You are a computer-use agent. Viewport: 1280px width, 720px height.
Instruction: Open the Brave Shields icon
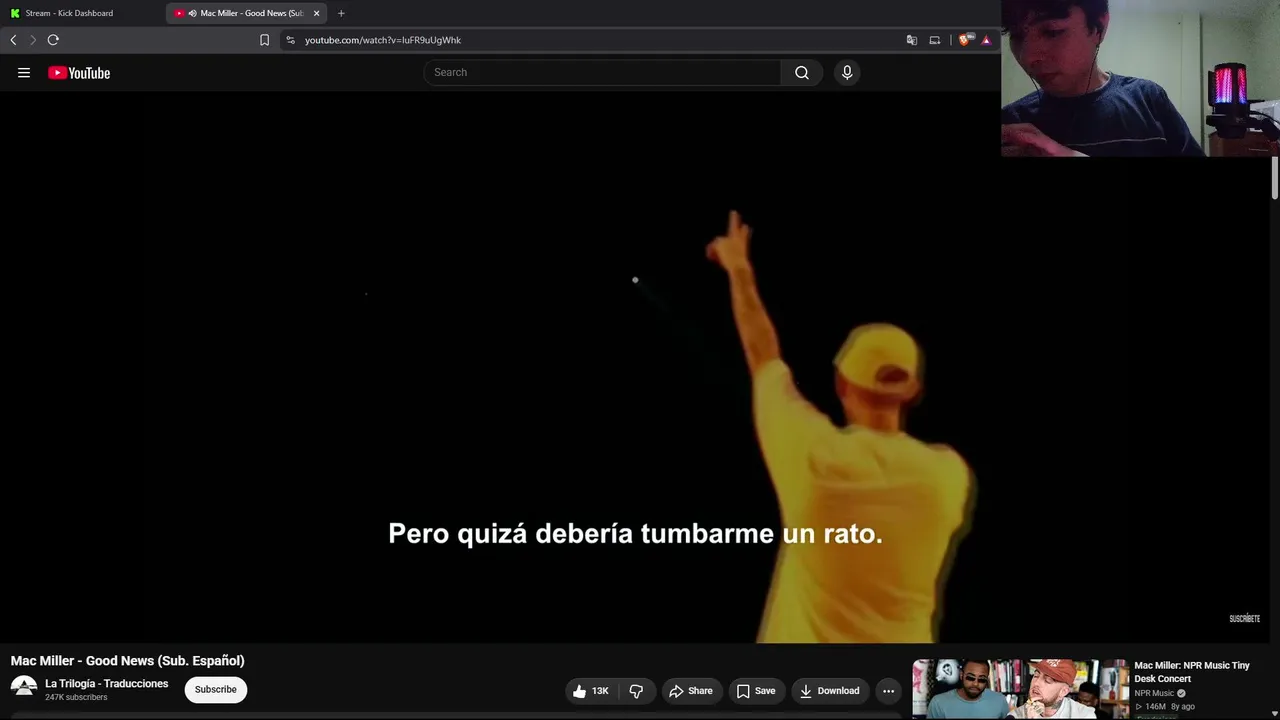coord(965,40)
